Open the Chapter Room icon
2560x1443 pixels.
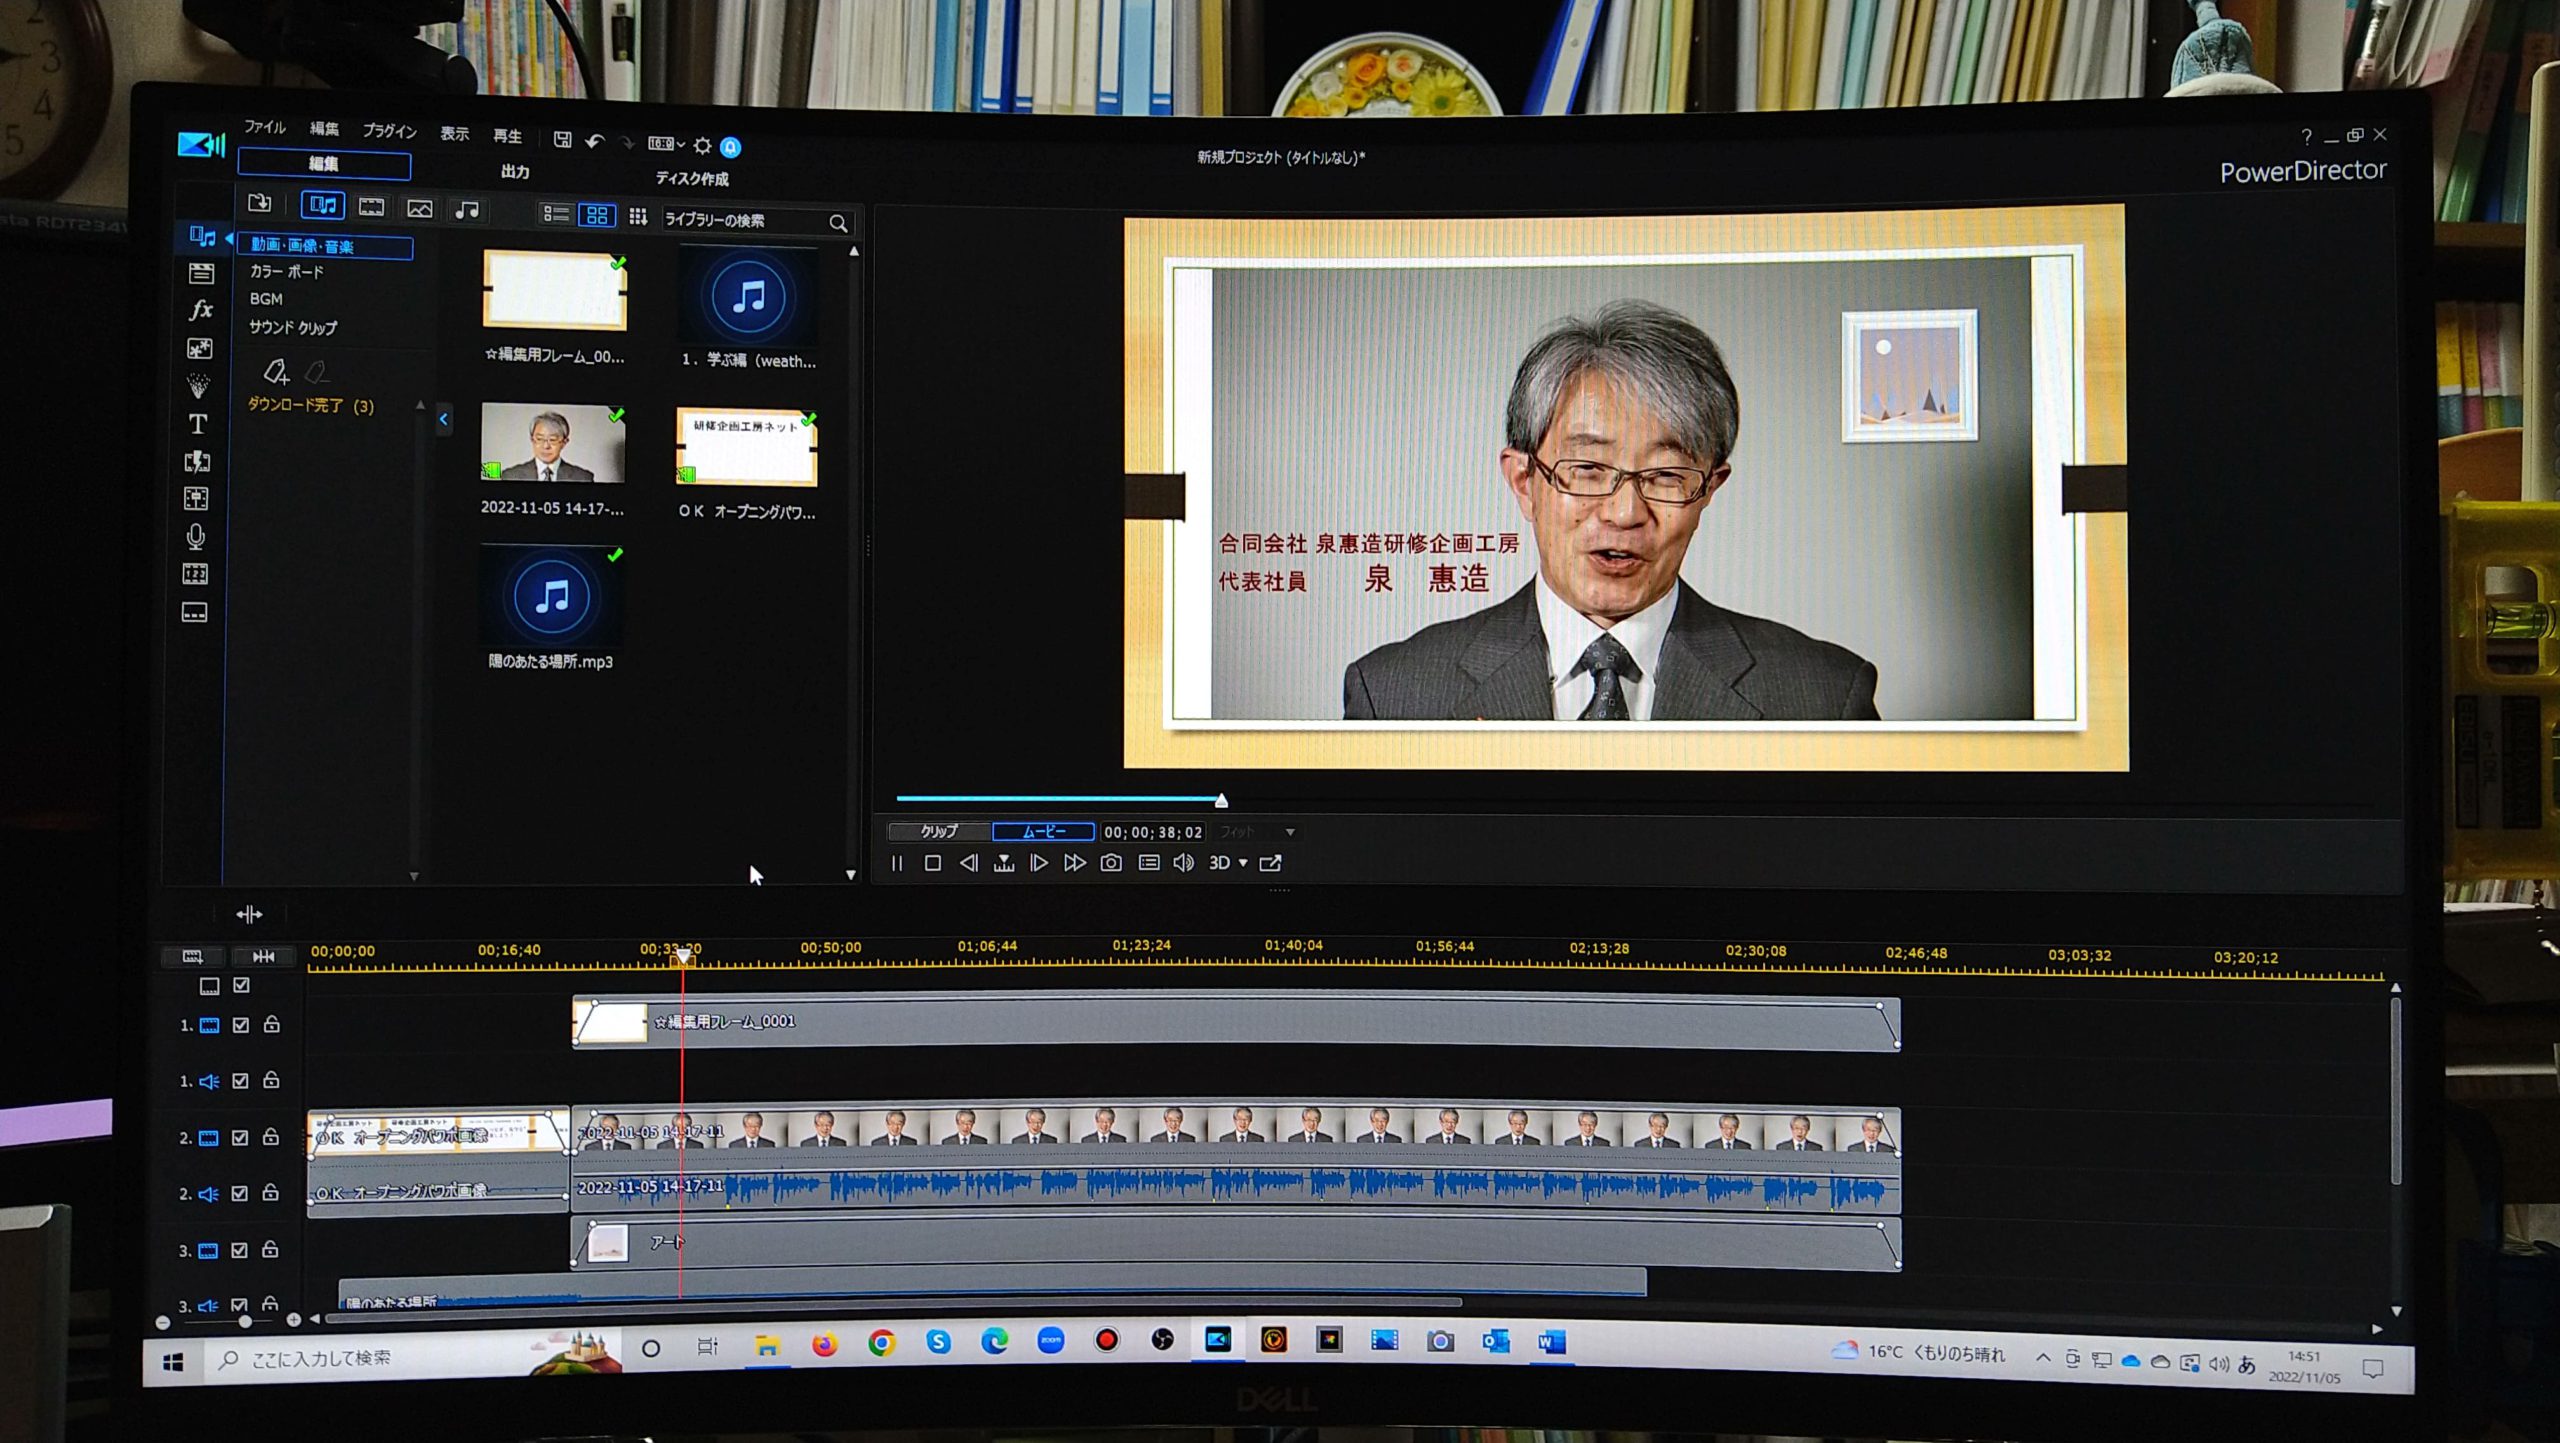click(195, 574)
